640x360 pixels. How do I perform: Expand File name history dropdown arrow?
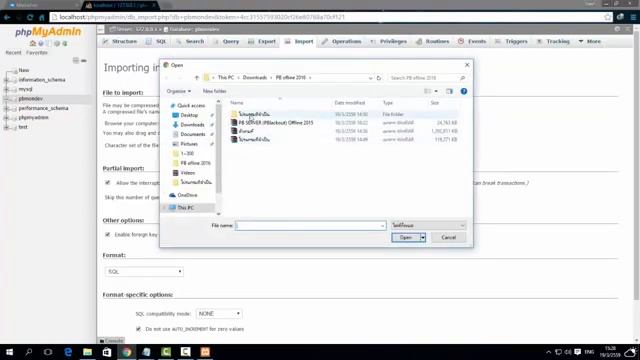pyautogui.click(x=382, y=225)
